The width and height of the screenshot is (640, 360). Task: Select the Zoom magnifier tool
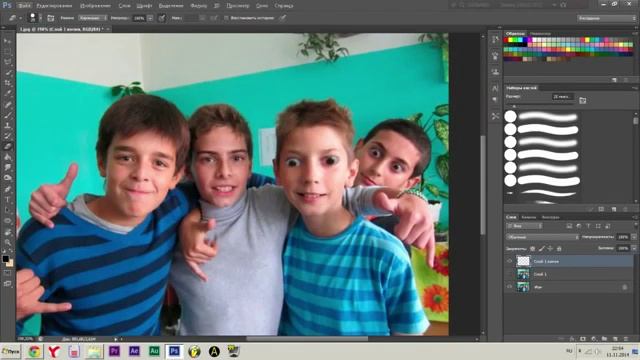(7, 242)
